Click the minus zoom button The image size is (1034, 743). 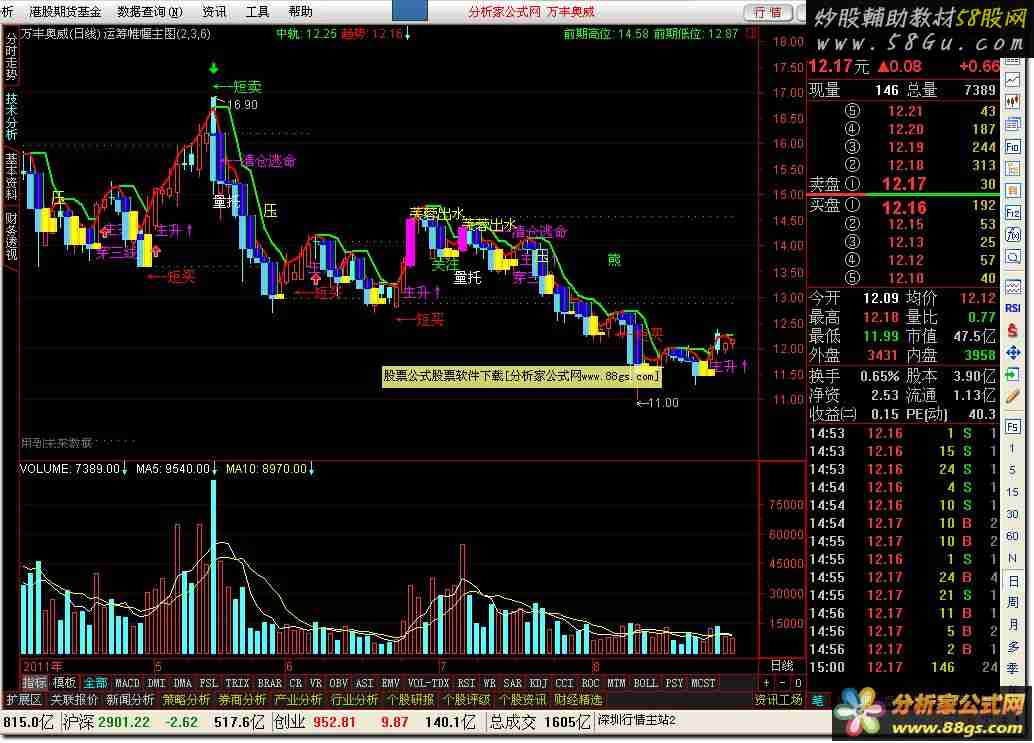pos(782,683)
